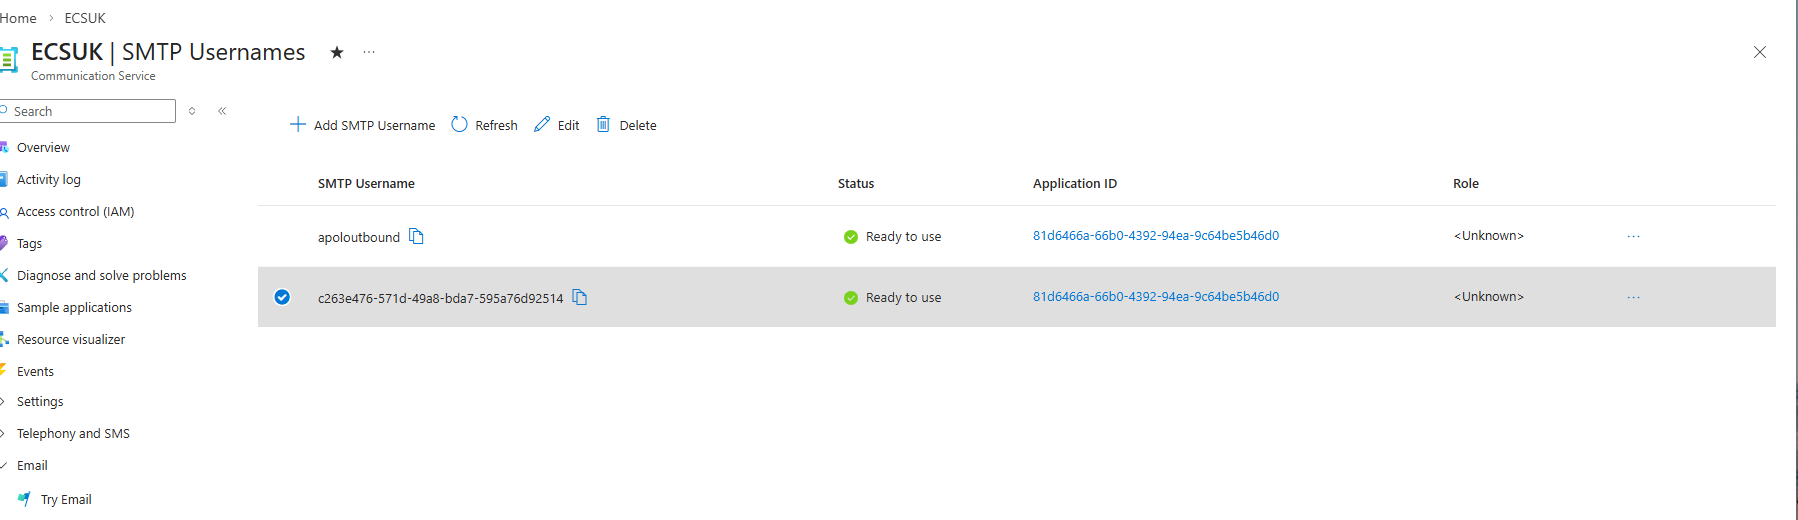Screen dimensions: 1798x520
Task: Click the Application ID column header
Action: click(x=1075, y=183)
